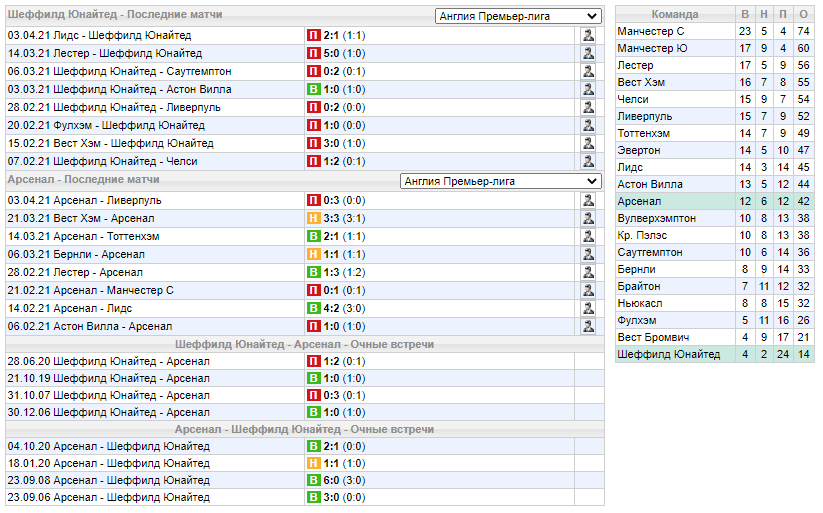Open league dropdown for Шеффилд Юнайтед matches
The height and width of the screenshot is (513, 823).
tap(518, 16)
